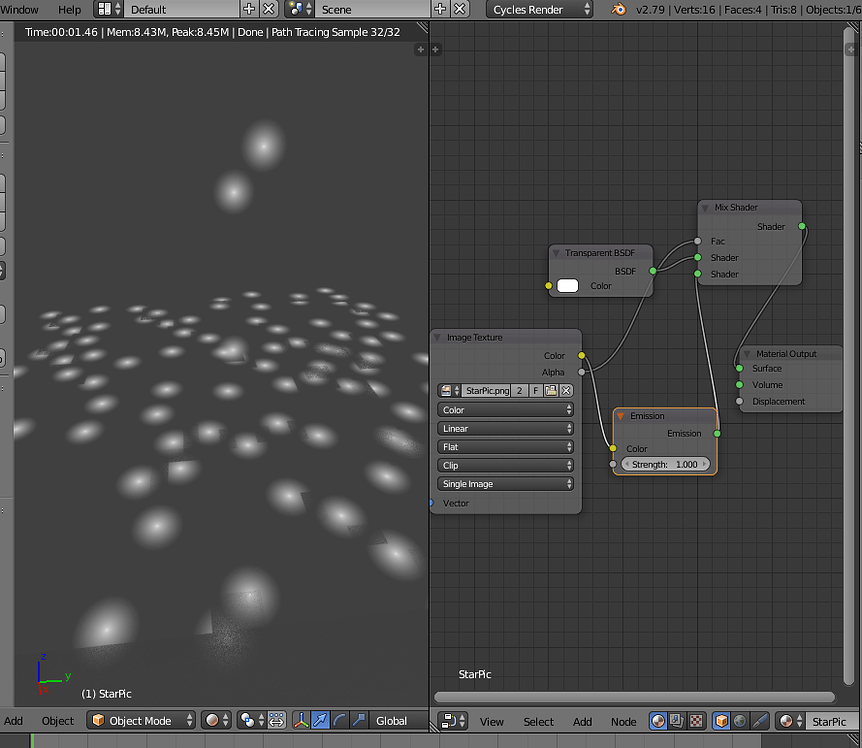The image size is (862, 748).
Task: Open material browser icon beside StarPic
Action: coord(790,721)
